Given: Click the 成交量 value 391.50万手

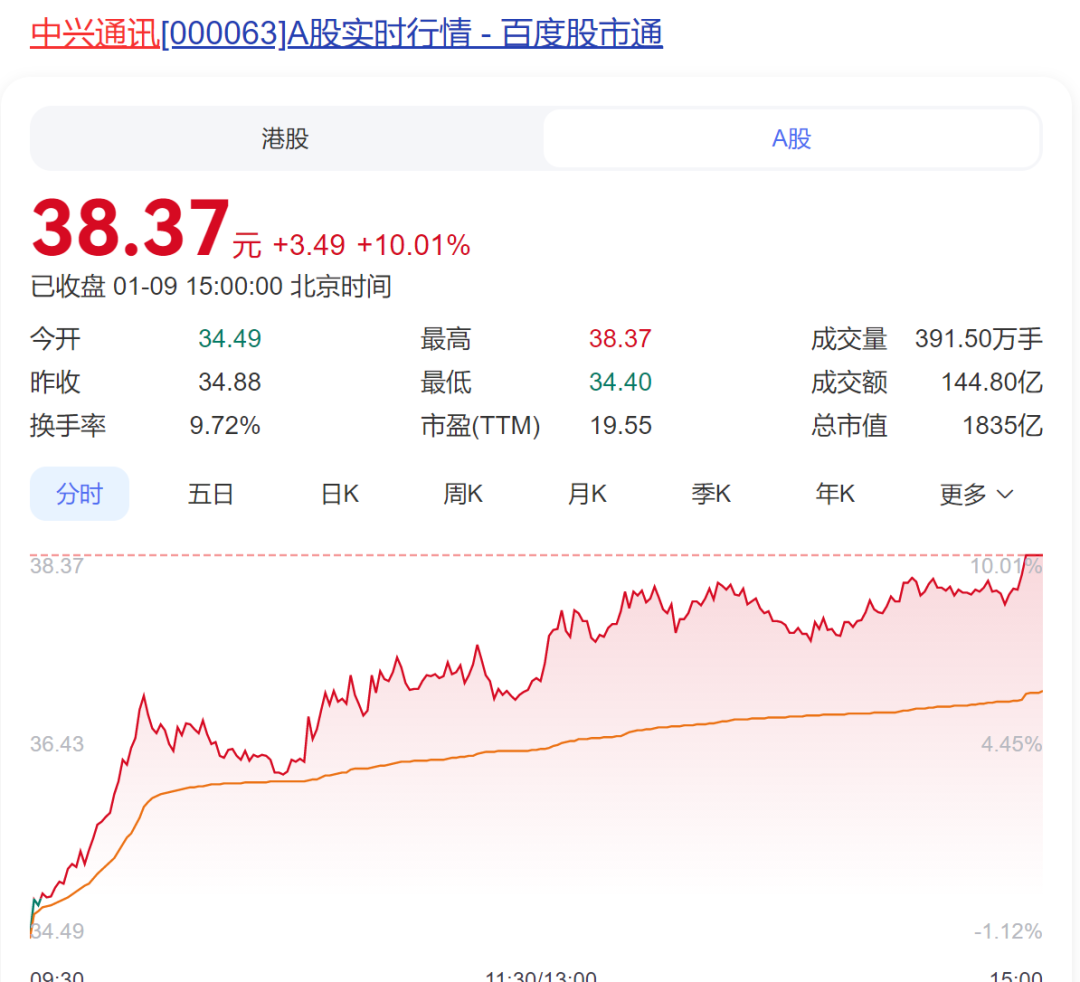Looking at the screenshot, I should tap(979, 339).
